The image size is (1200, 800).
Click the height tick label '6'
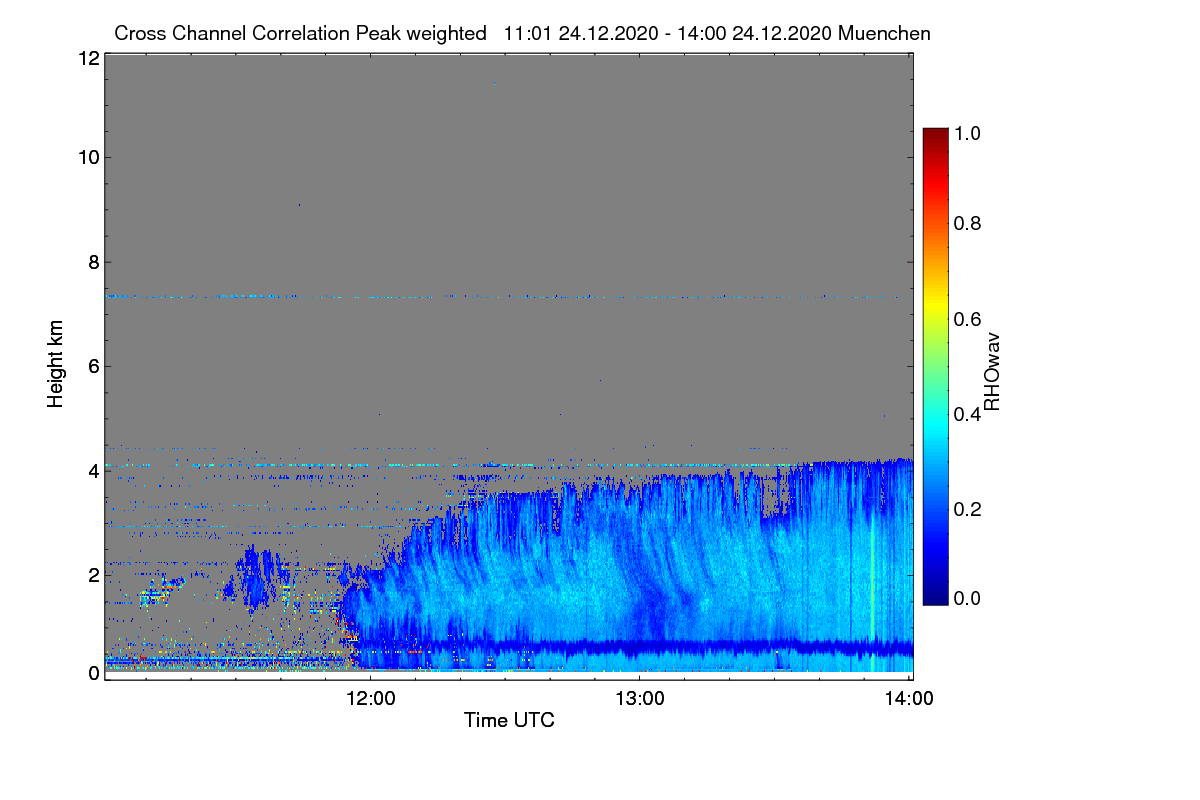click(93, 367)
